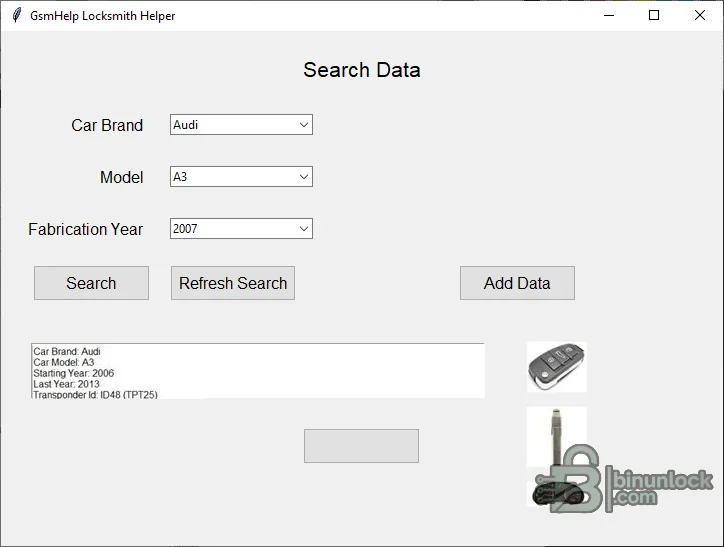Close the GsmHelp Locksmith Helper window
This screenshot has width=724, height=547.
[x=700, y=15]
